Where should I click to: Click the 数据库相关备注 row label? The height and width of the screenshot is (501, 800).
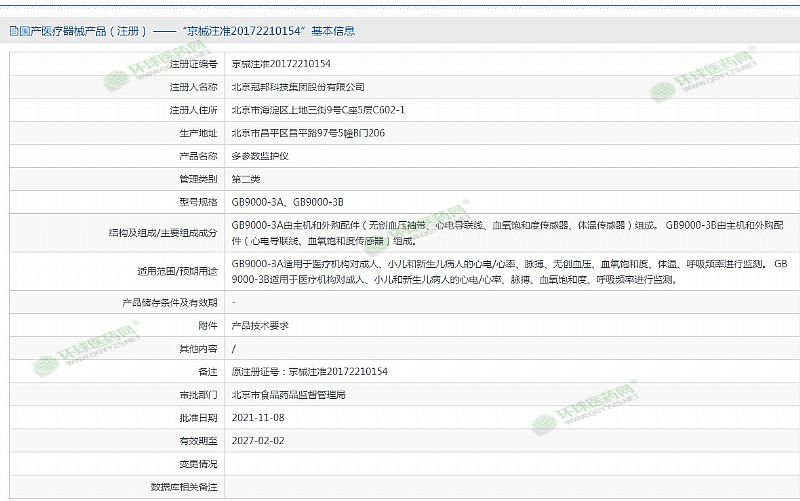[x=184, y=487]
